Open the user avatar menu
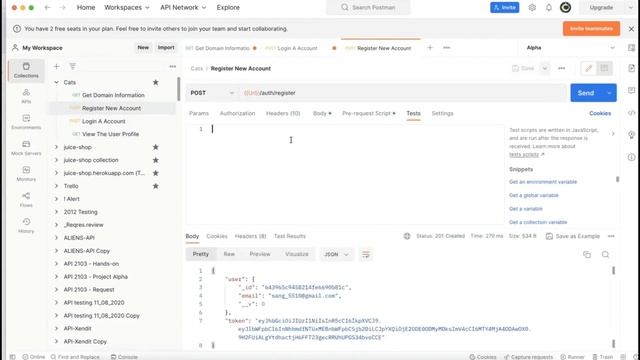Image resolution: width=640 pixels, height=360 pixels. (565, 7)
